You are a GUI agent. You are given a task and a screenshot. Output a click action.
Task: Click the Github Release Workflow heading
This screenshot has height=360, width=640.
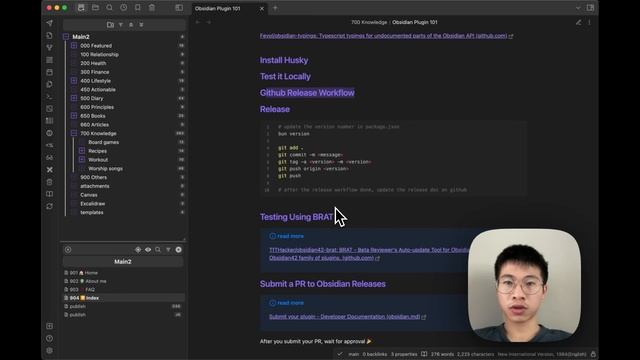pos(307,93)
